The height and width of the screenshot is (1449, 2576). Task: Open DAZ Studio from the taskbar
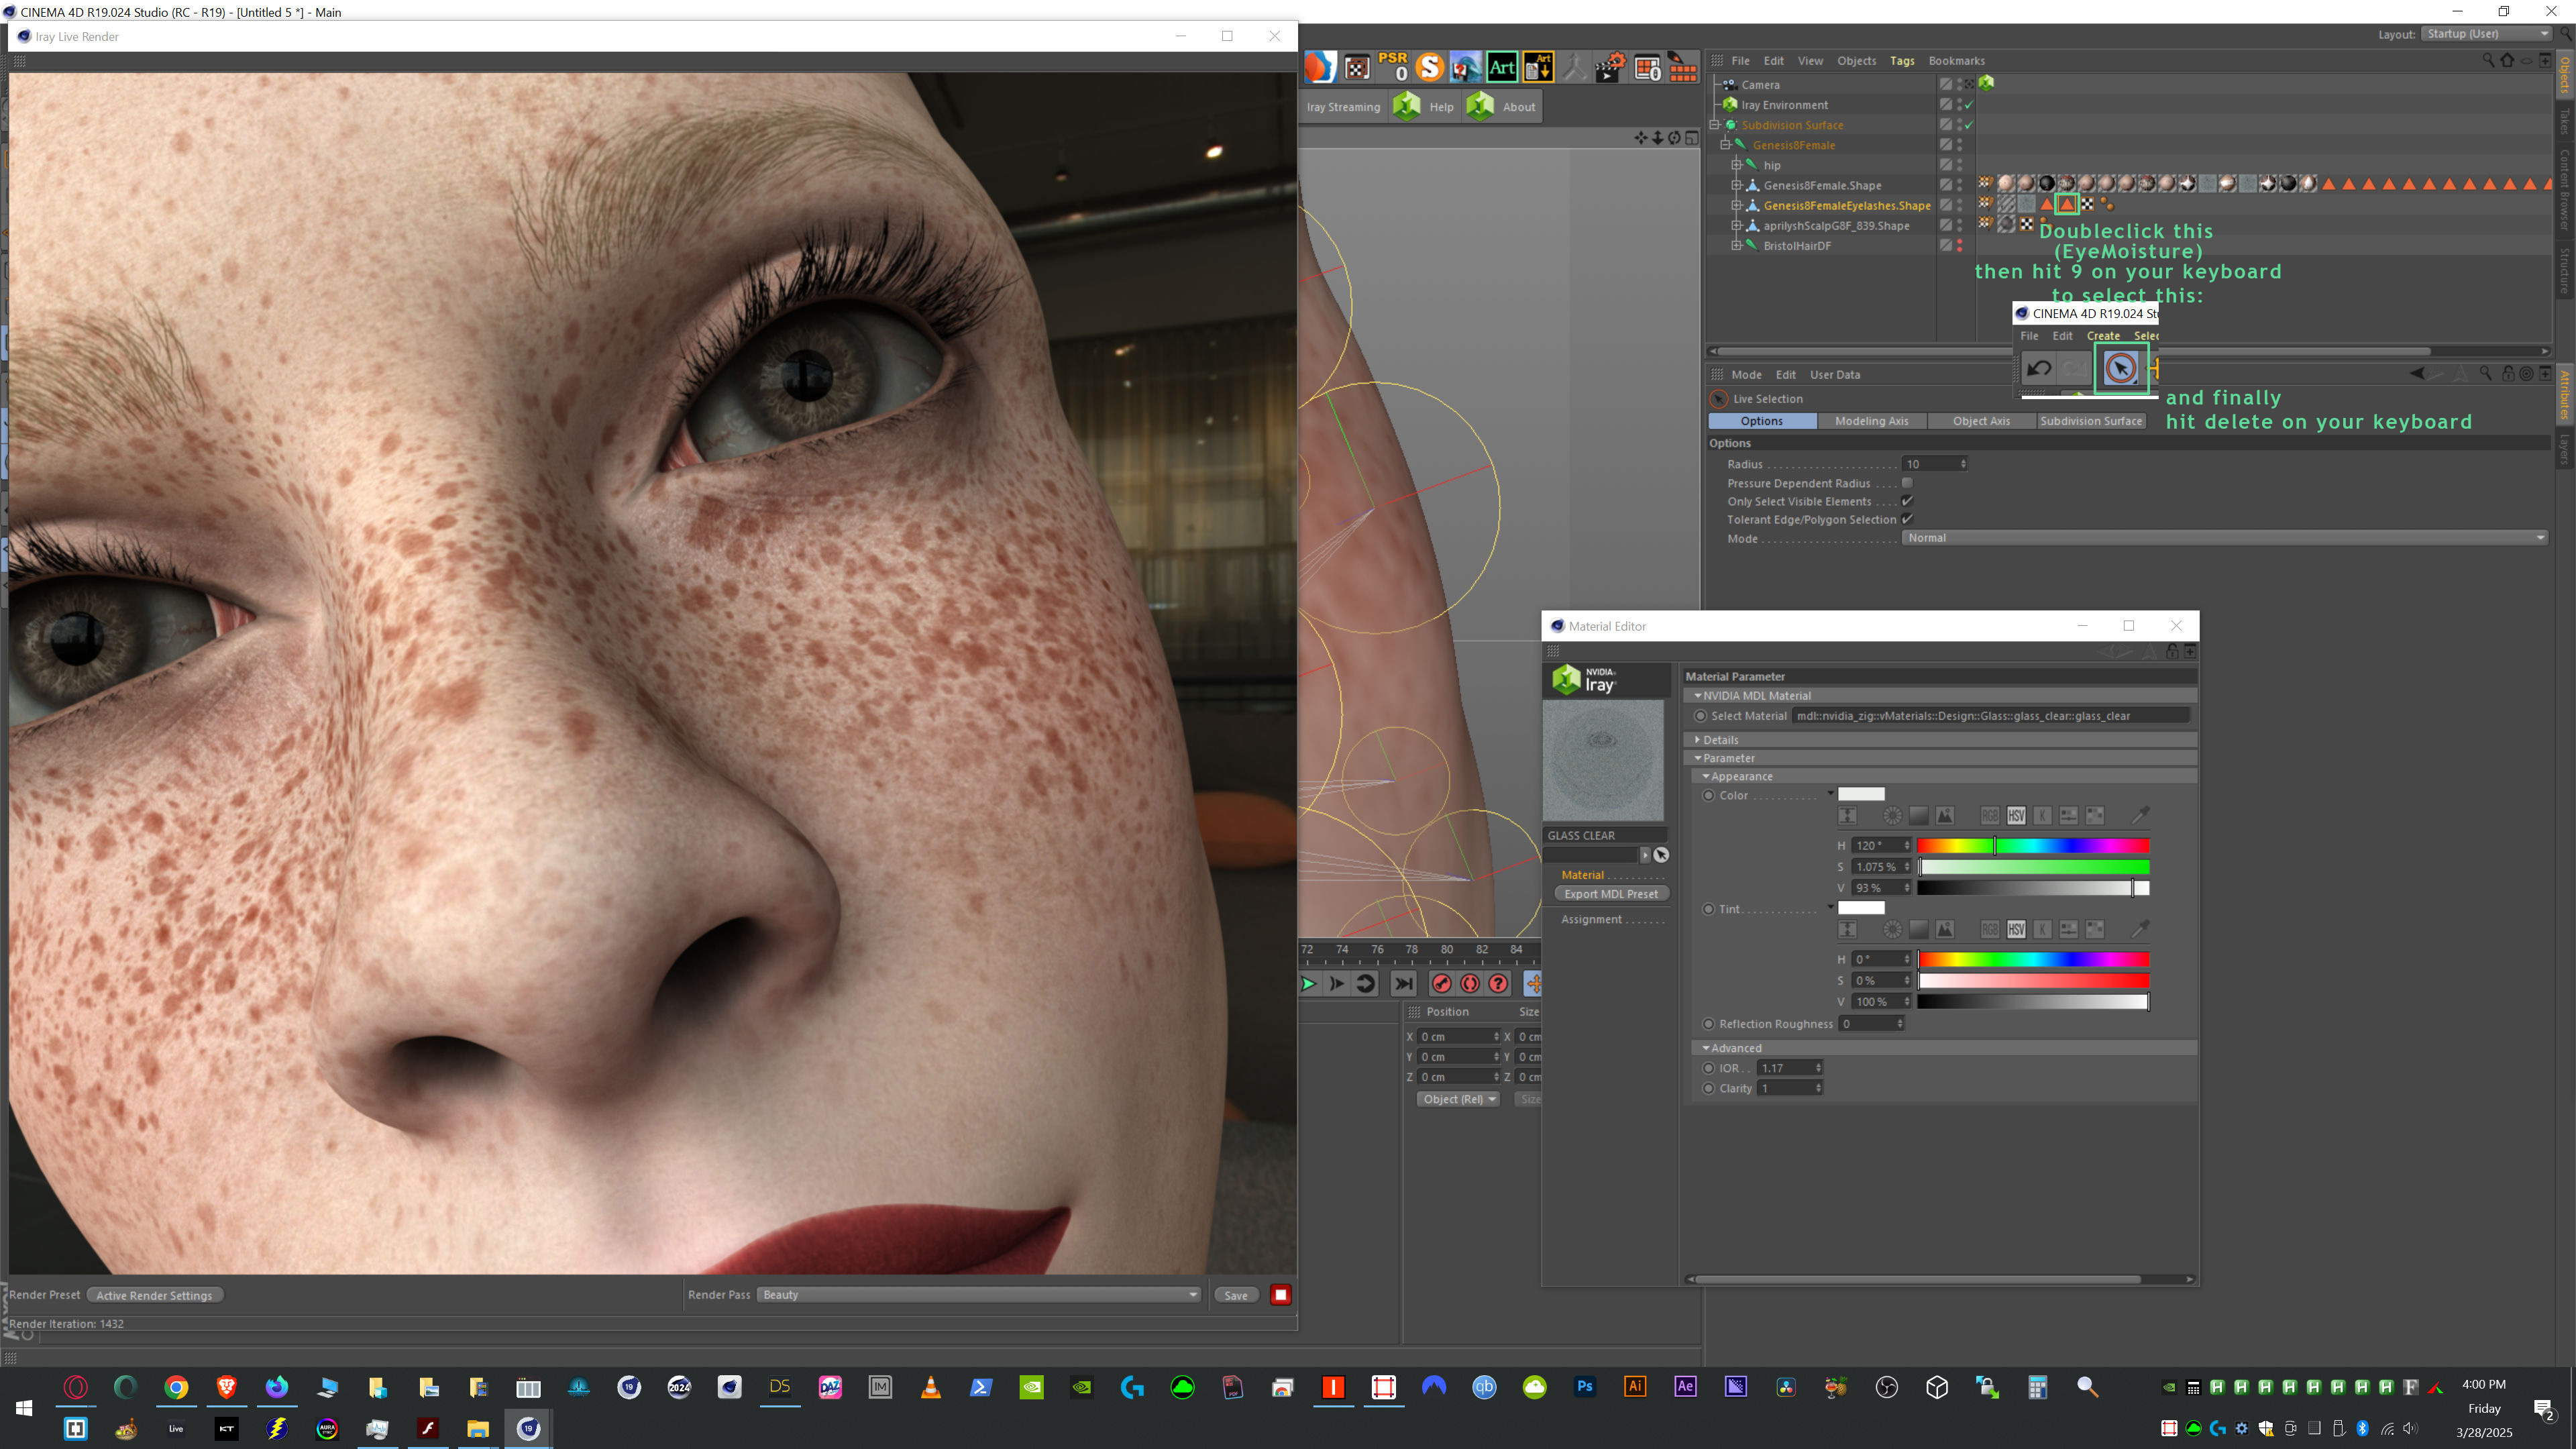pos(779,1387)
